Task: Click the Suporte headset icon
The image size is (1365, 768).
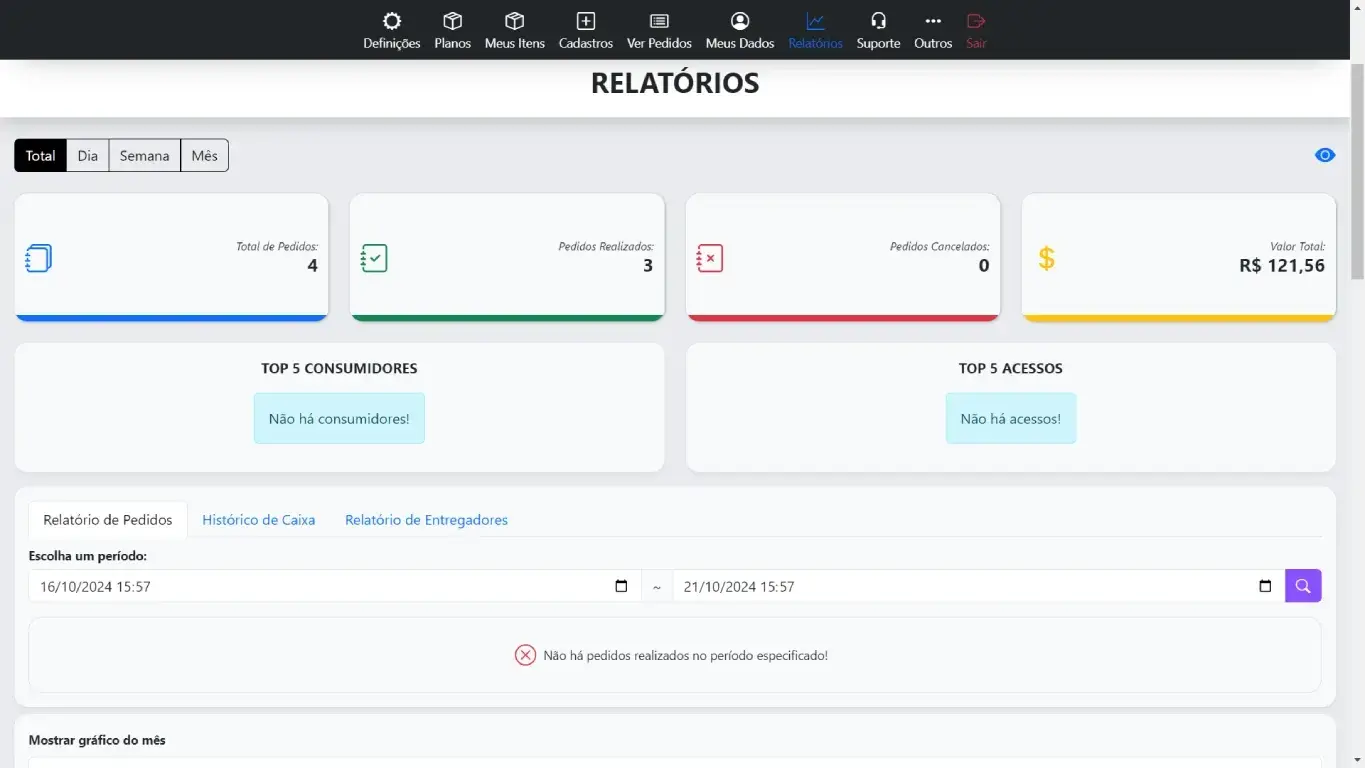Action: 878,22
